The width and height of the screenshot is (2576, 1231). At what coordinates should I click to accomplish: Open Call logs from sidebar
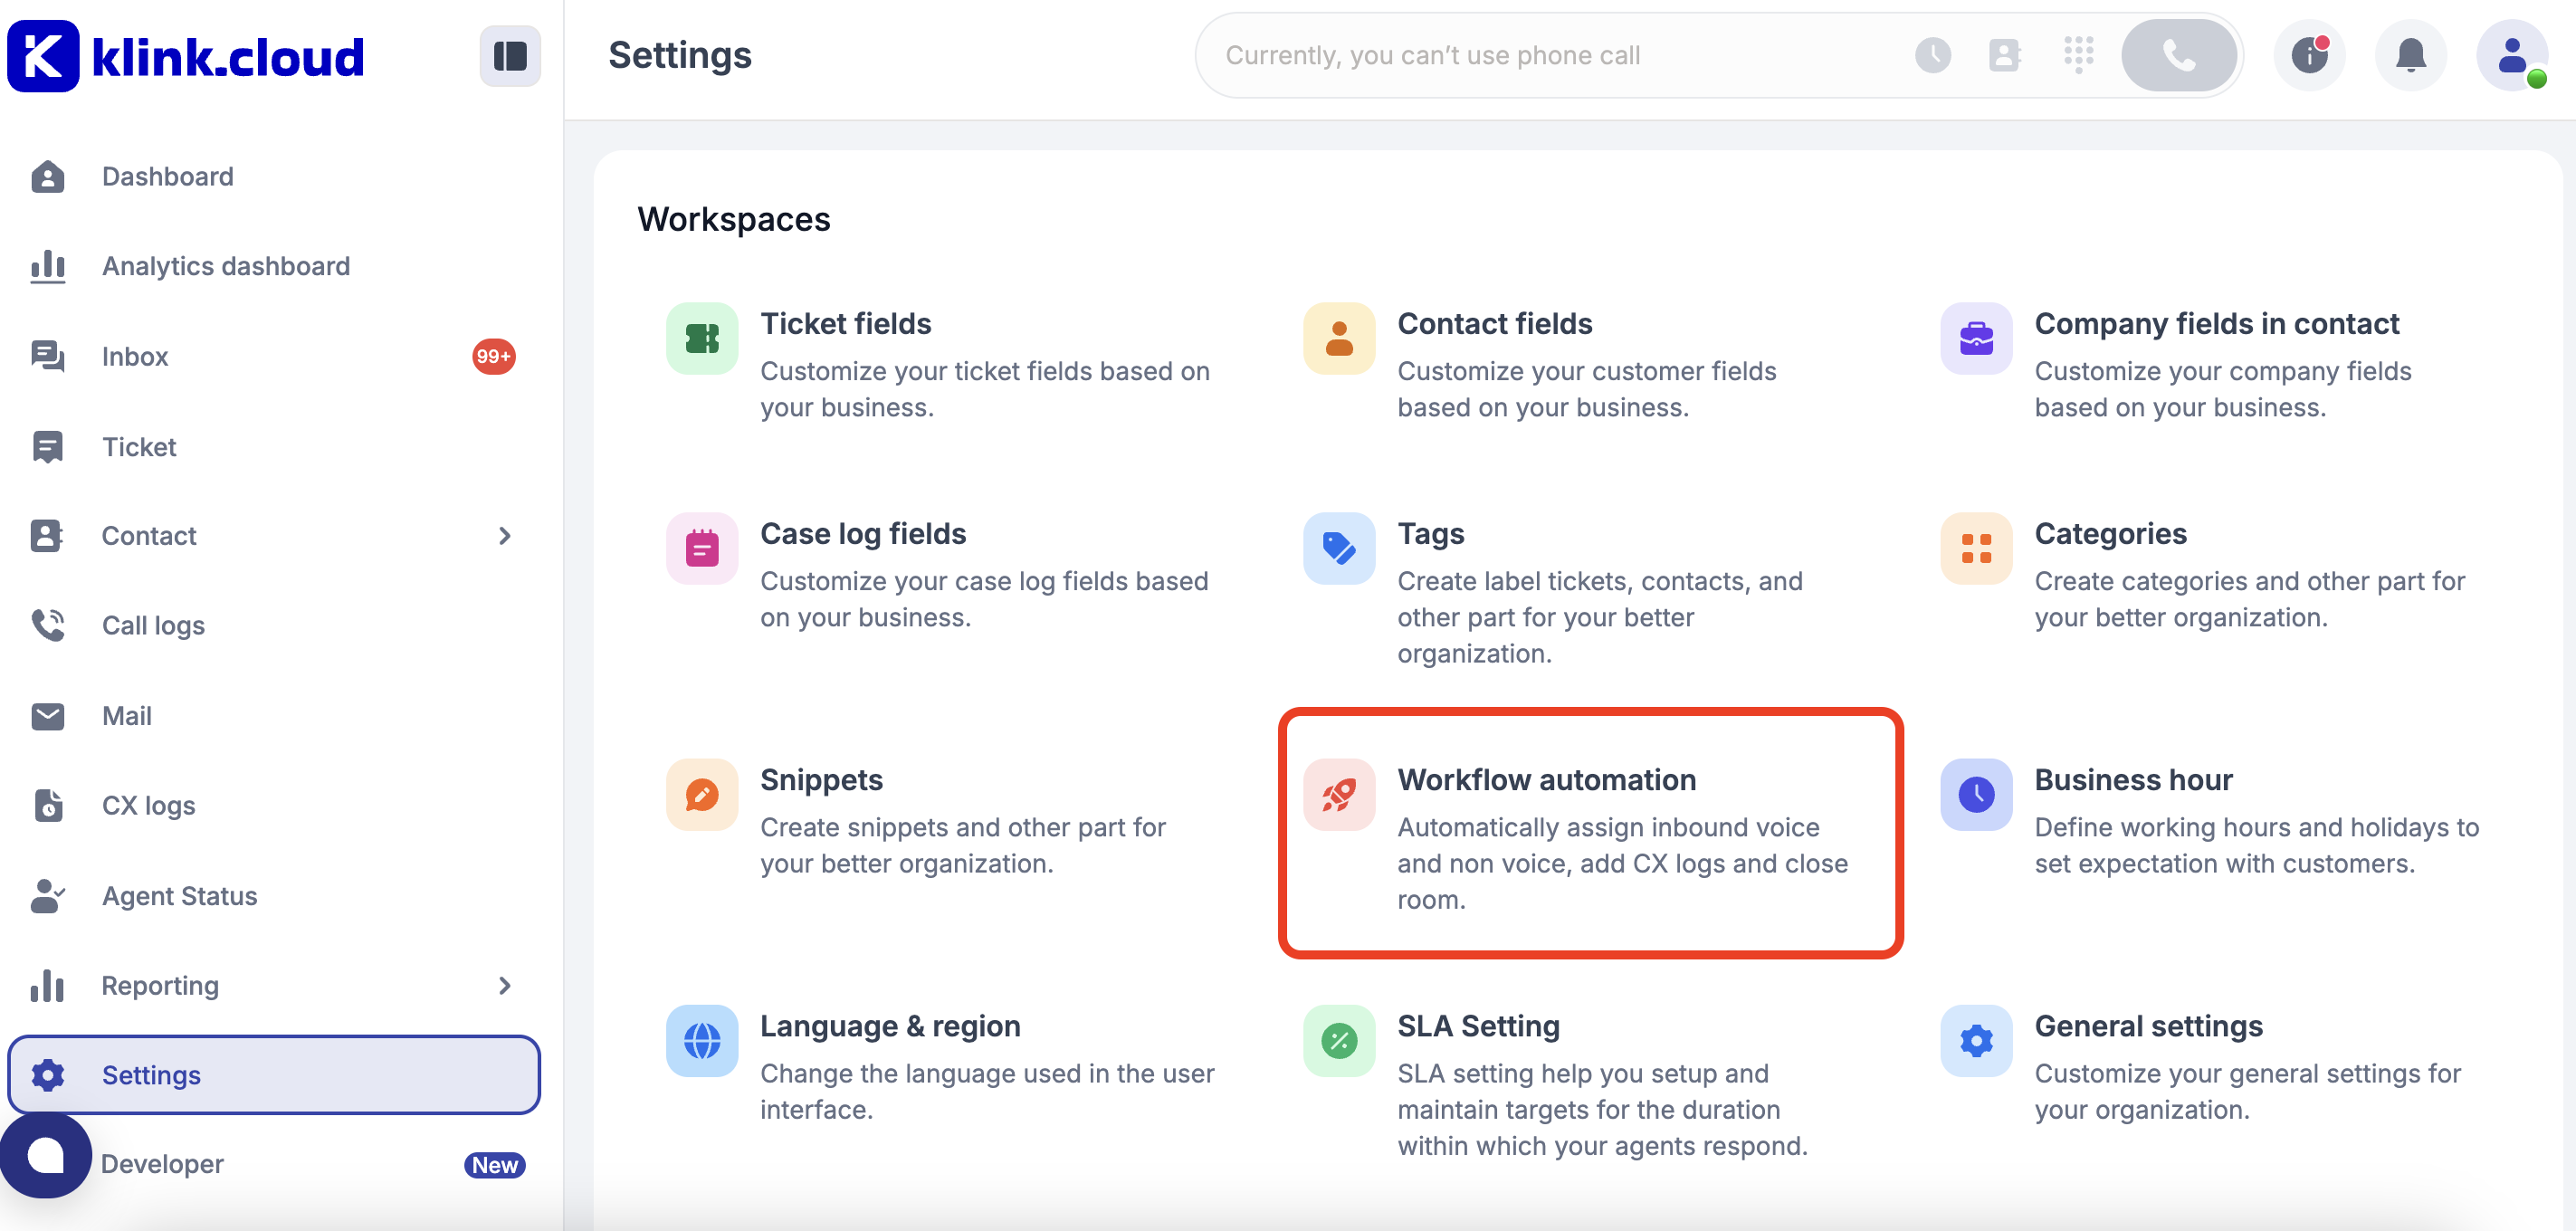pyautogui.click(x=153, y=626)
